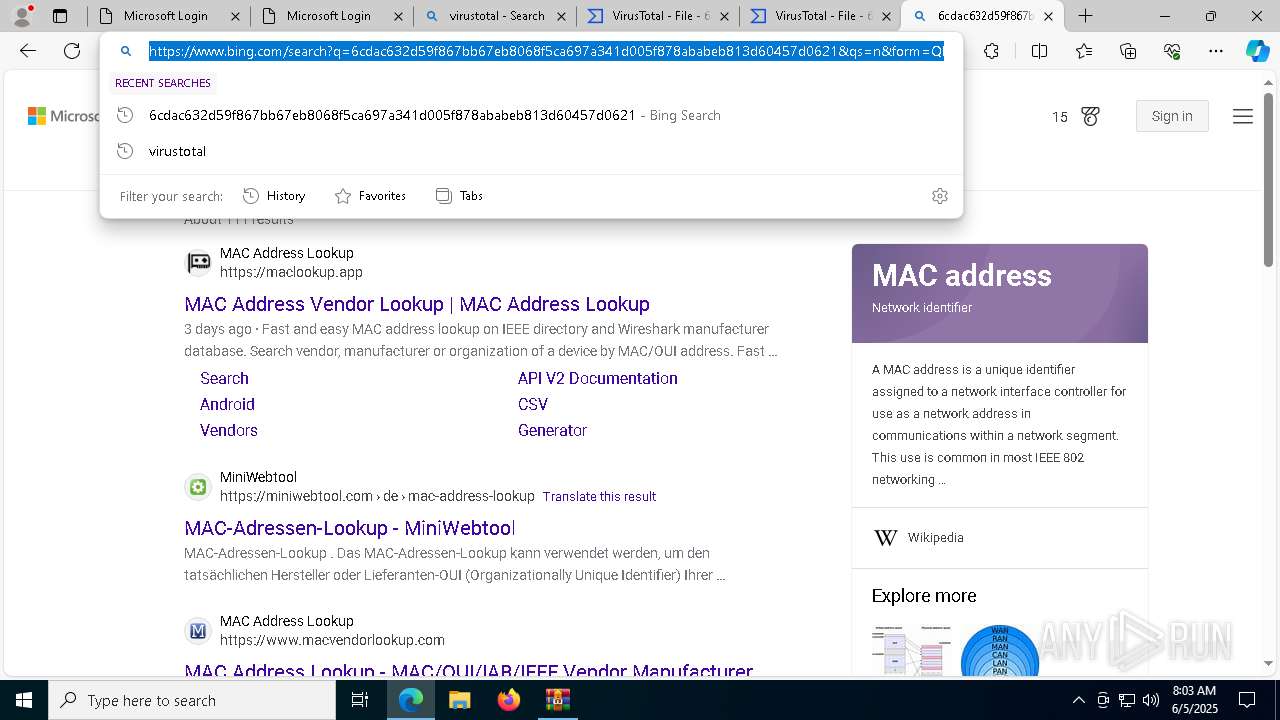The image size is (1280, 720).
Task: Switch to the second Microsoft Login tab
Action: click(330, 16)
